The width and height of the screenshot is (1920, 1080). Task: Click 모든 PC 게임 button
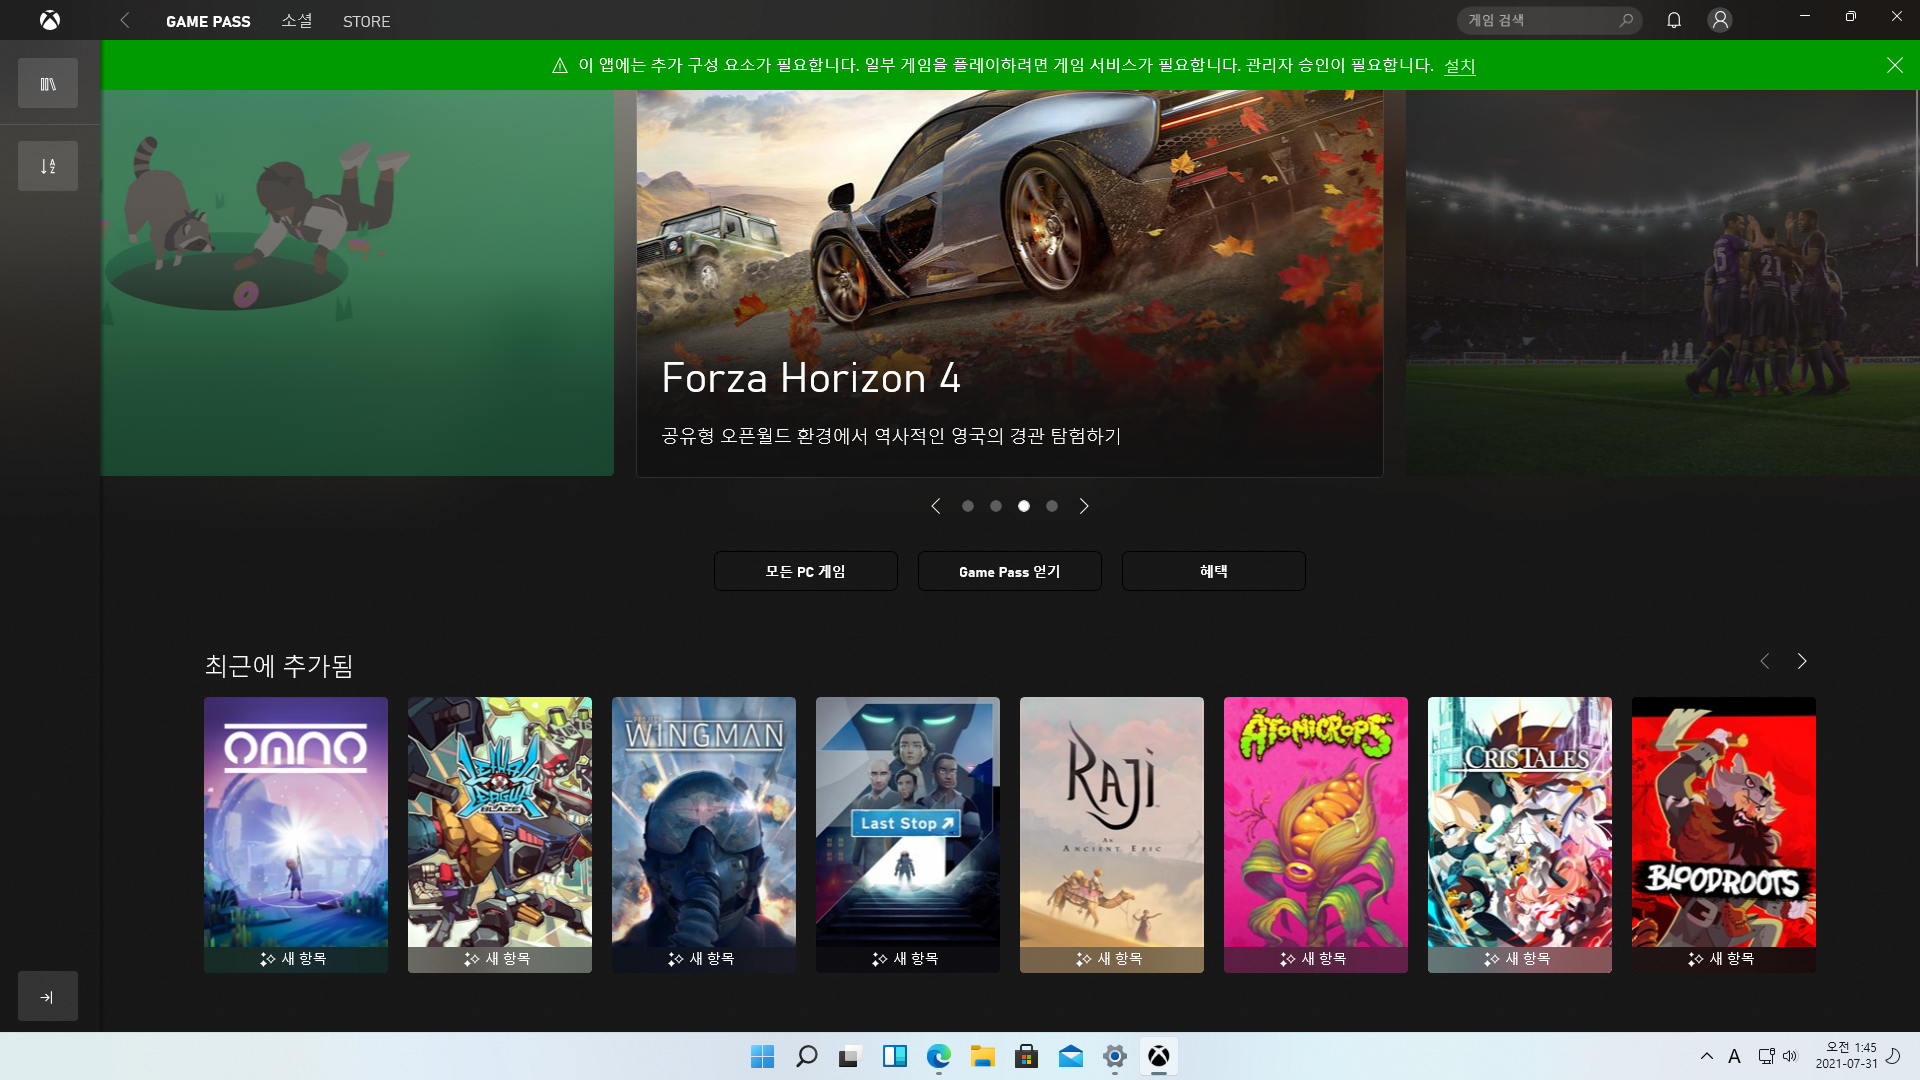tap(806, 571)
